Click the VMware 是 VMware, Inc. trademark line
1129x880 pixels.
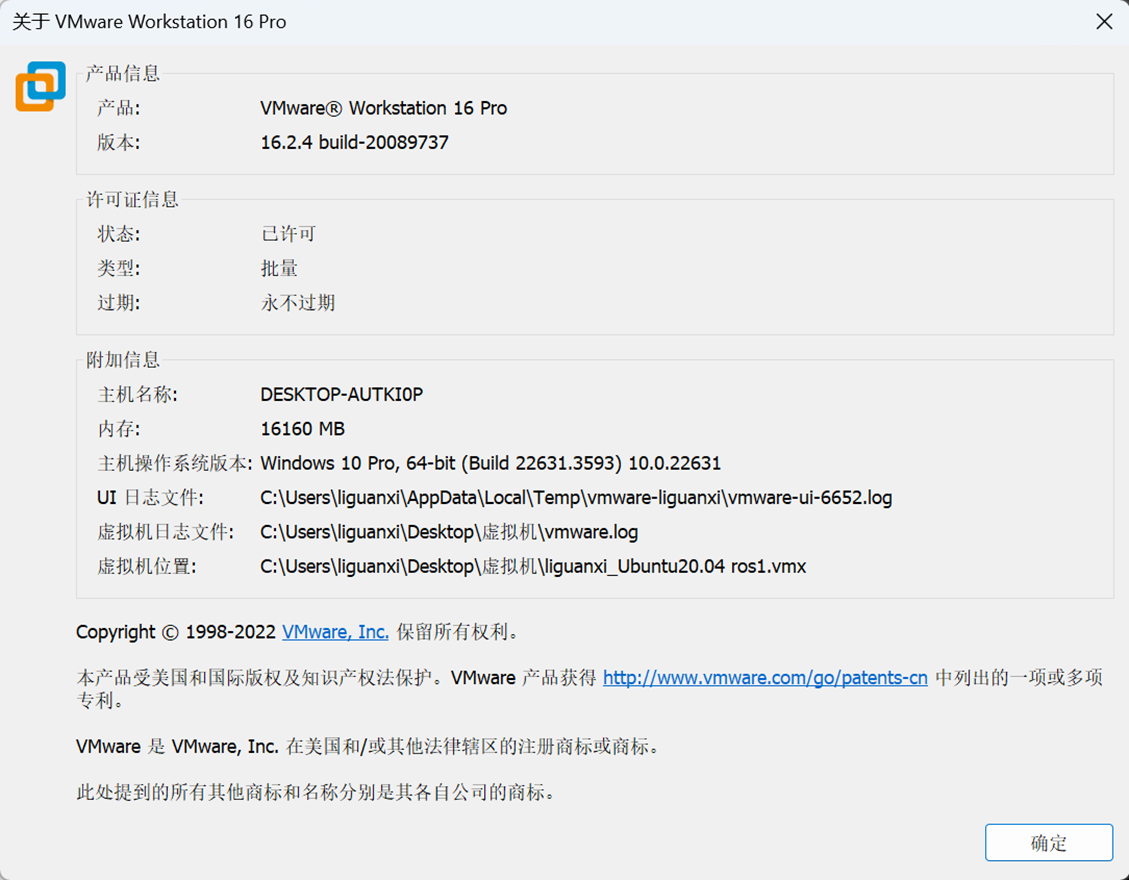coord(368,746)
